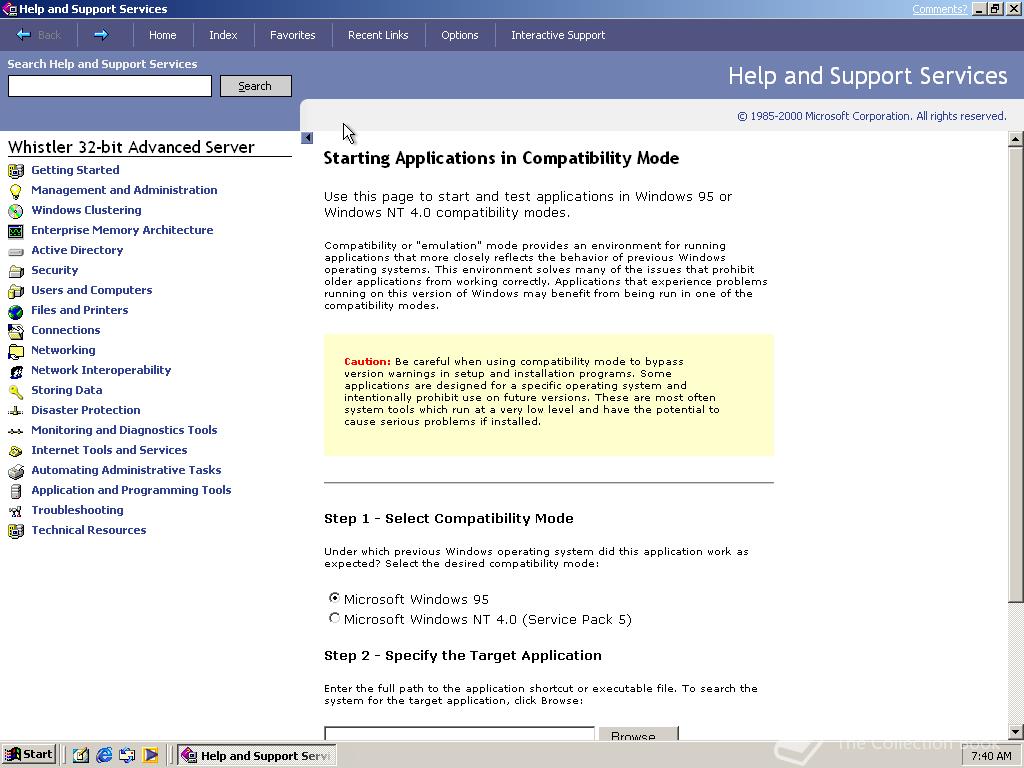The height and width of the screenshot is (768, 1024).
Task: Click the Getting Started icon
Action: tap(16, 171)
